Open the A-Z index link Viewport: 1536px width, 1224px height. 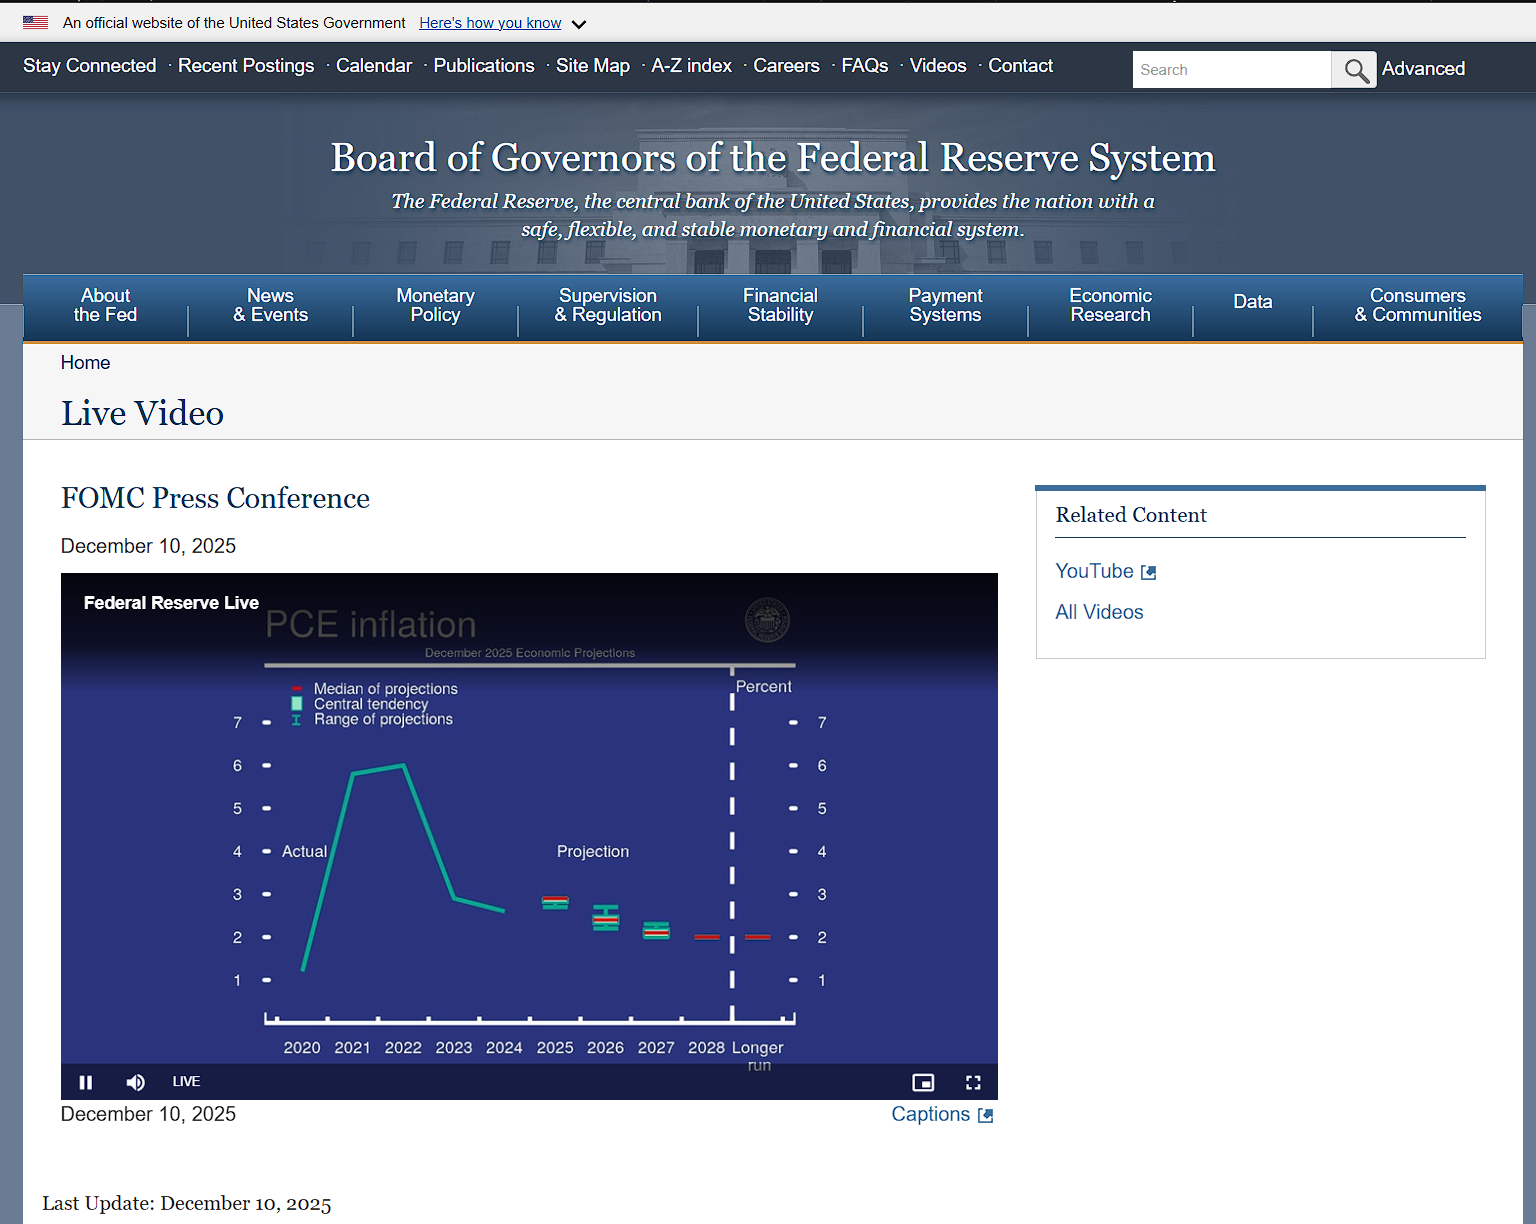point(692,66)
